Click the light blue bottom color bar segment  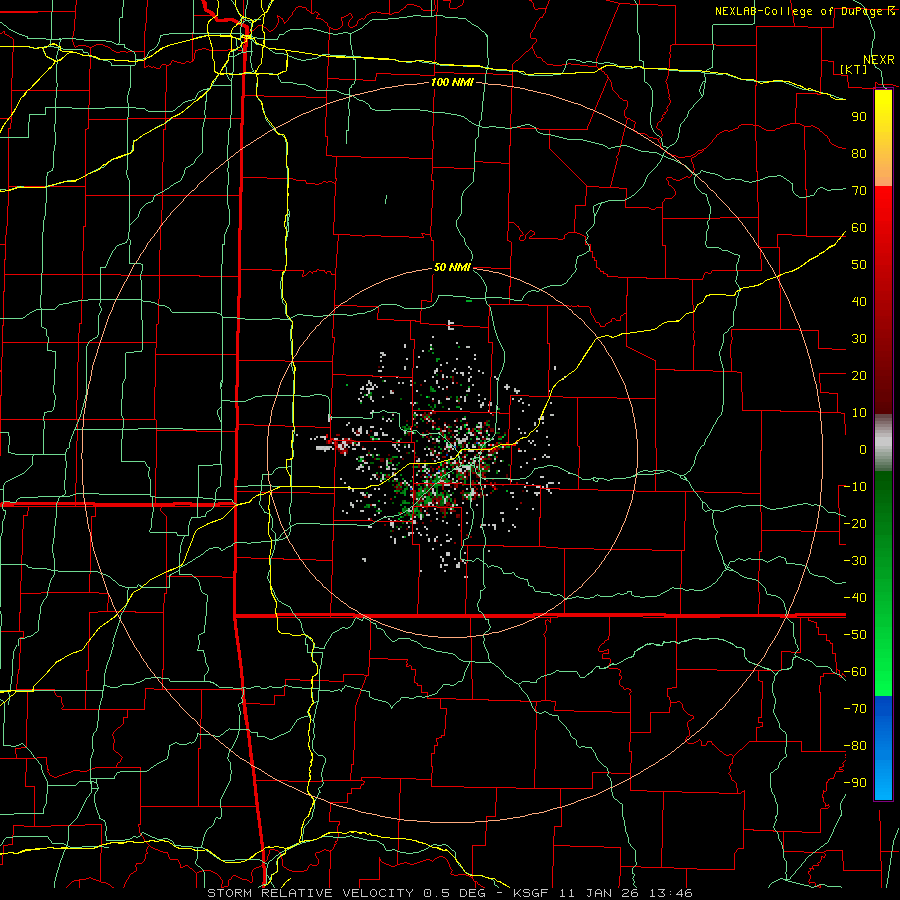pos(883,781)
